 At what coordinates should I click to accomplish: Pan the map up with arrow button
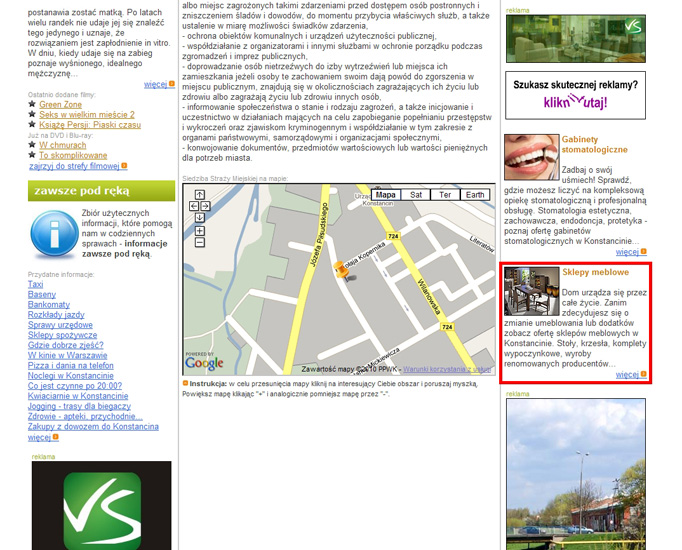coord(200,194)
